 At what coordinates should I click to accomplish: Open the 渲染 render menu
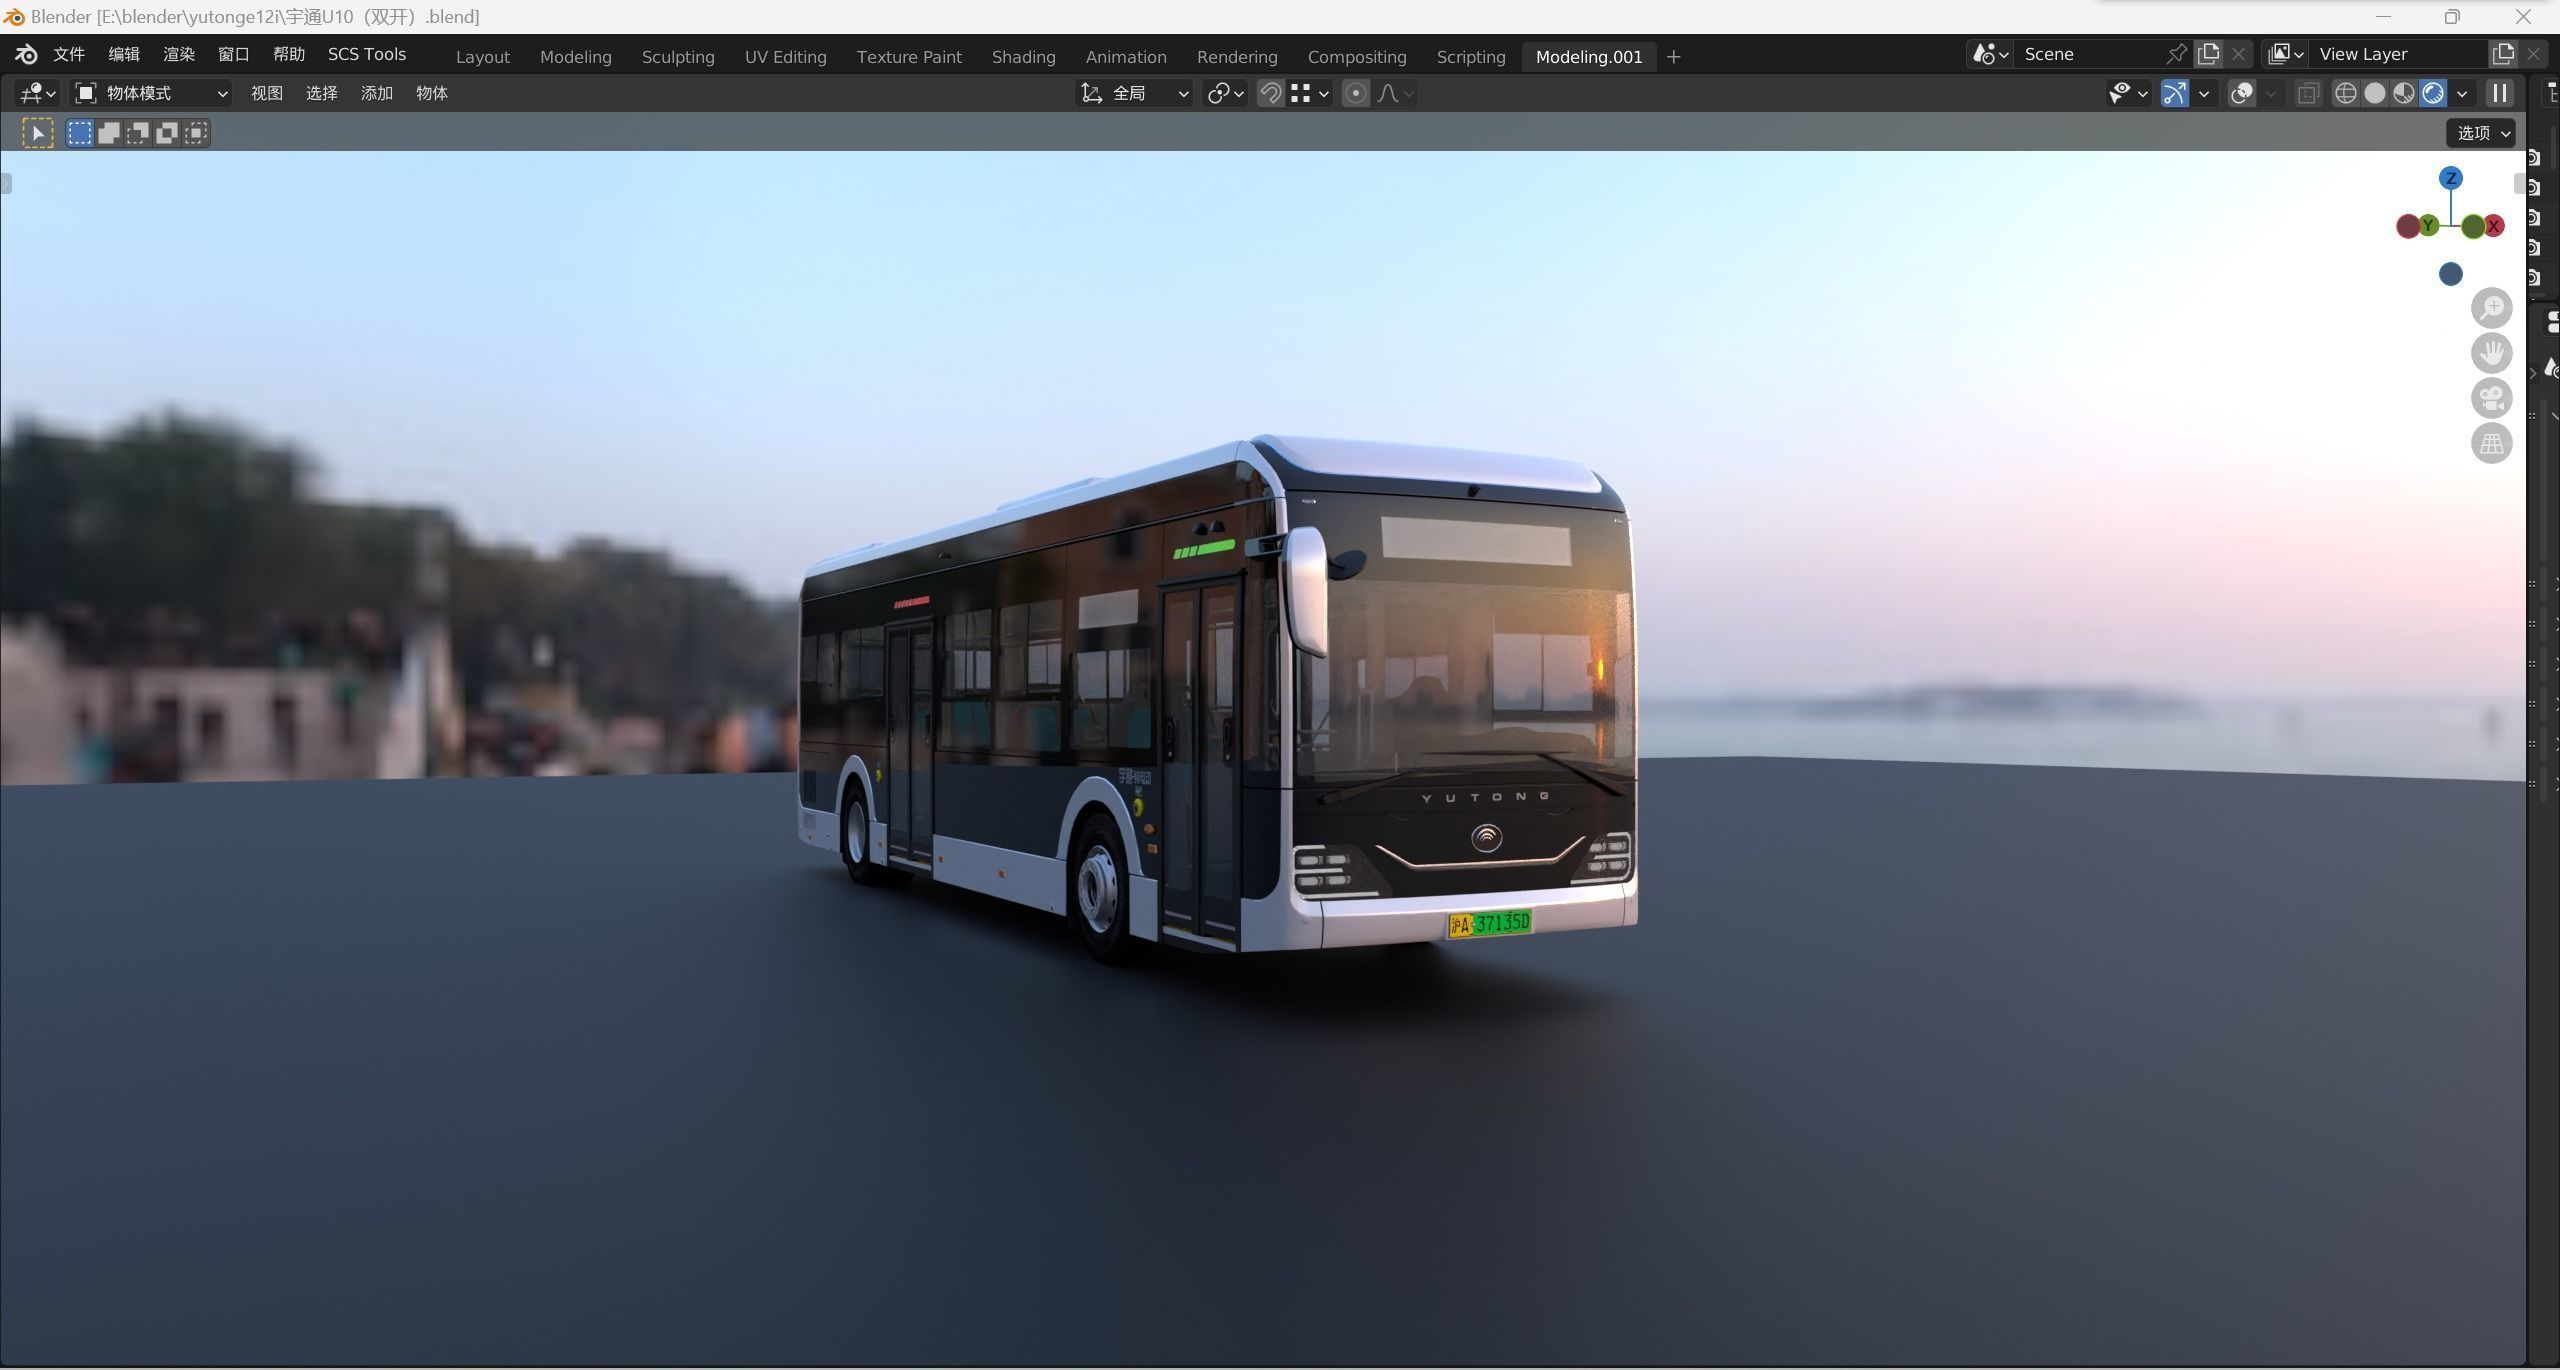tap(179, 54)
